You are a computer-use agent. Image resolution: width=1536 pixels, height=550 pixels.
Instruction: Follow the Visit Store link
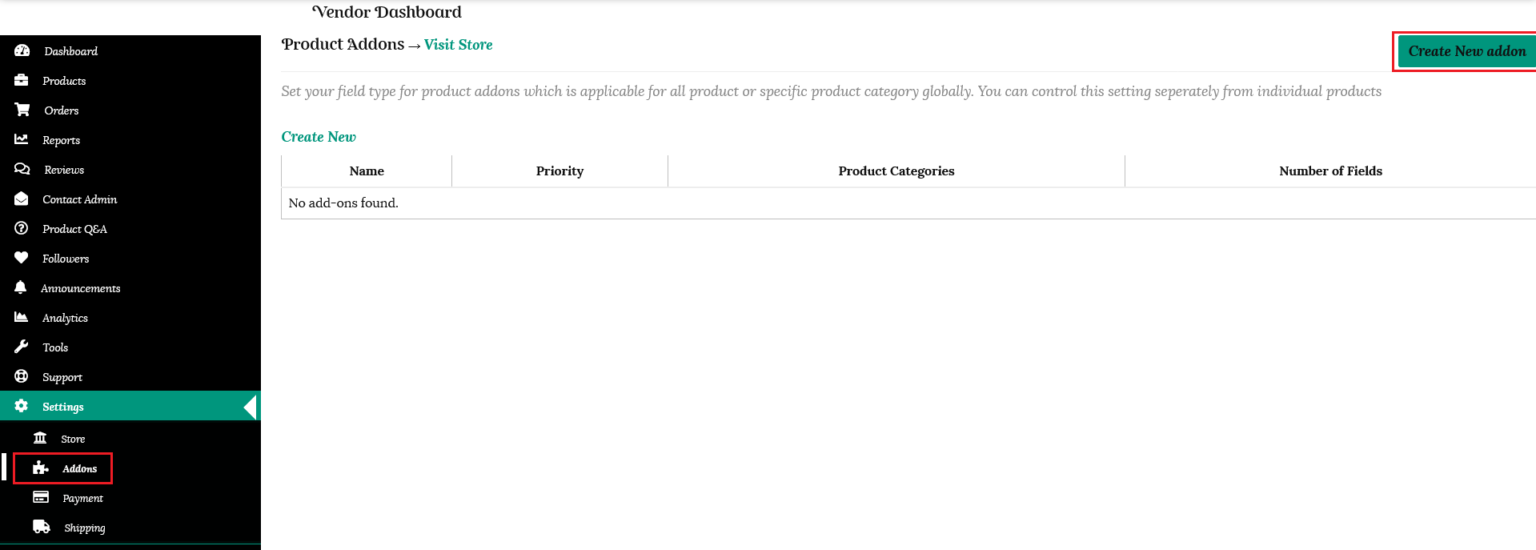[458, 45]
